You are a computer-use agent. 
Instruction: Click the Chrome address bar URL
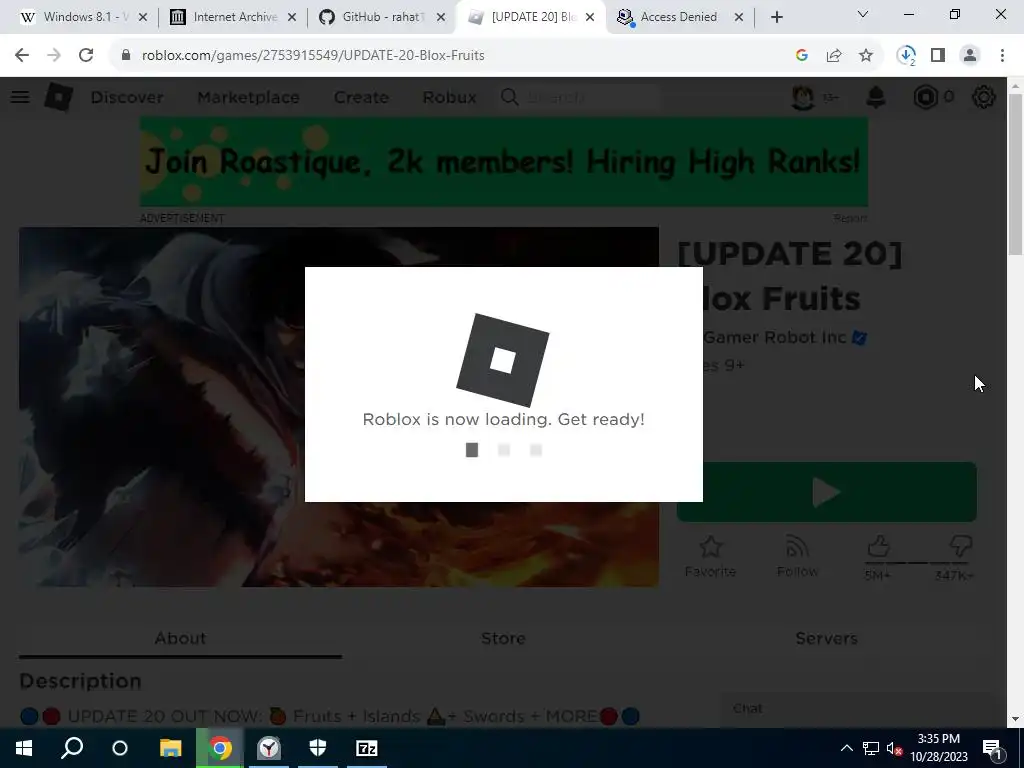pyautogui.click(x=313, y=56)
